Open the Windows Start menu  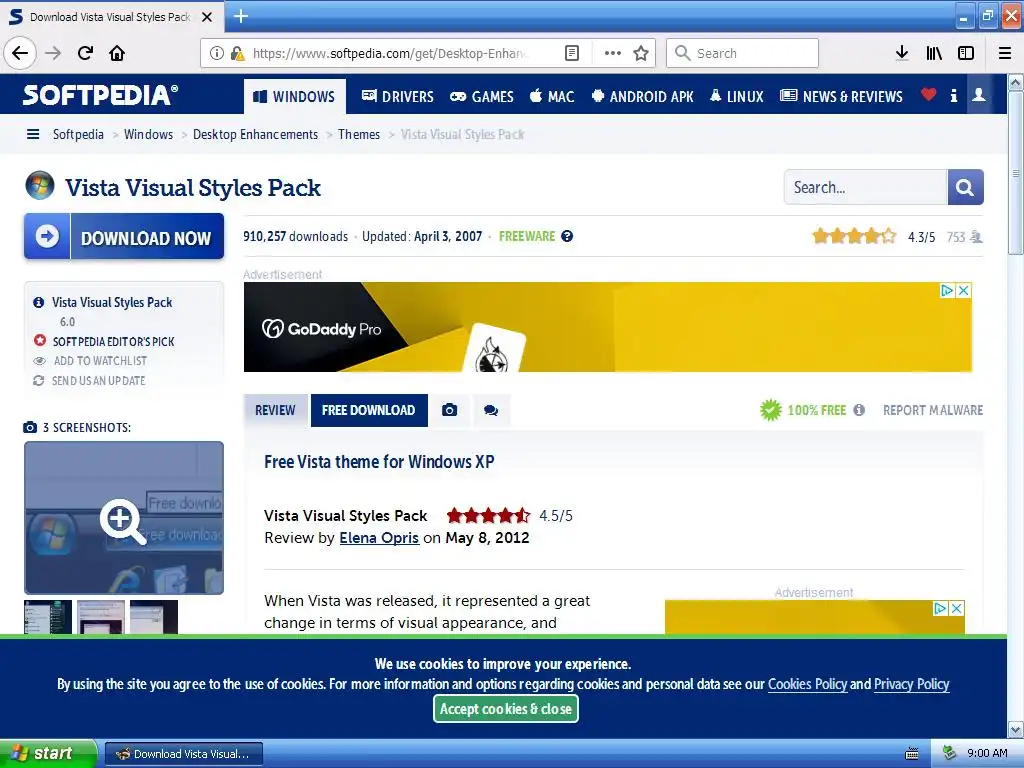coord(47,754)
